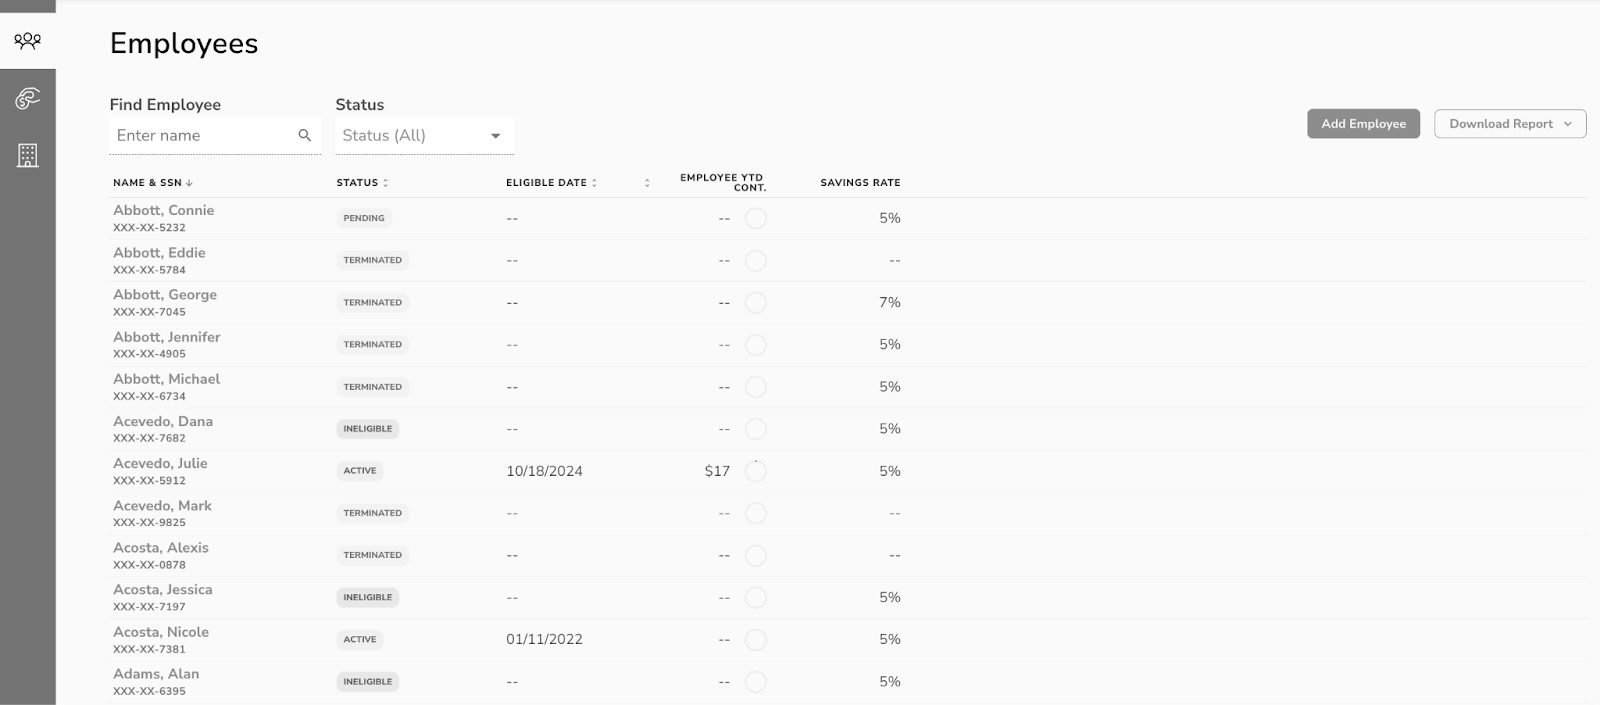Click Julie Acevedo's contribution progress circle

(x=756, y=471)
